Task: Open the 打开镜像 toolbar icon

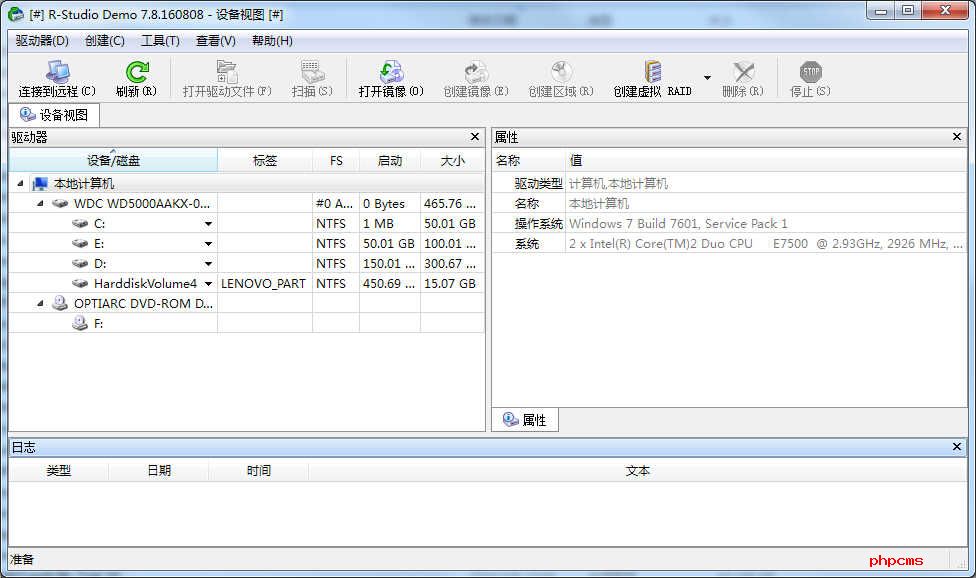Action: [391, 72]
